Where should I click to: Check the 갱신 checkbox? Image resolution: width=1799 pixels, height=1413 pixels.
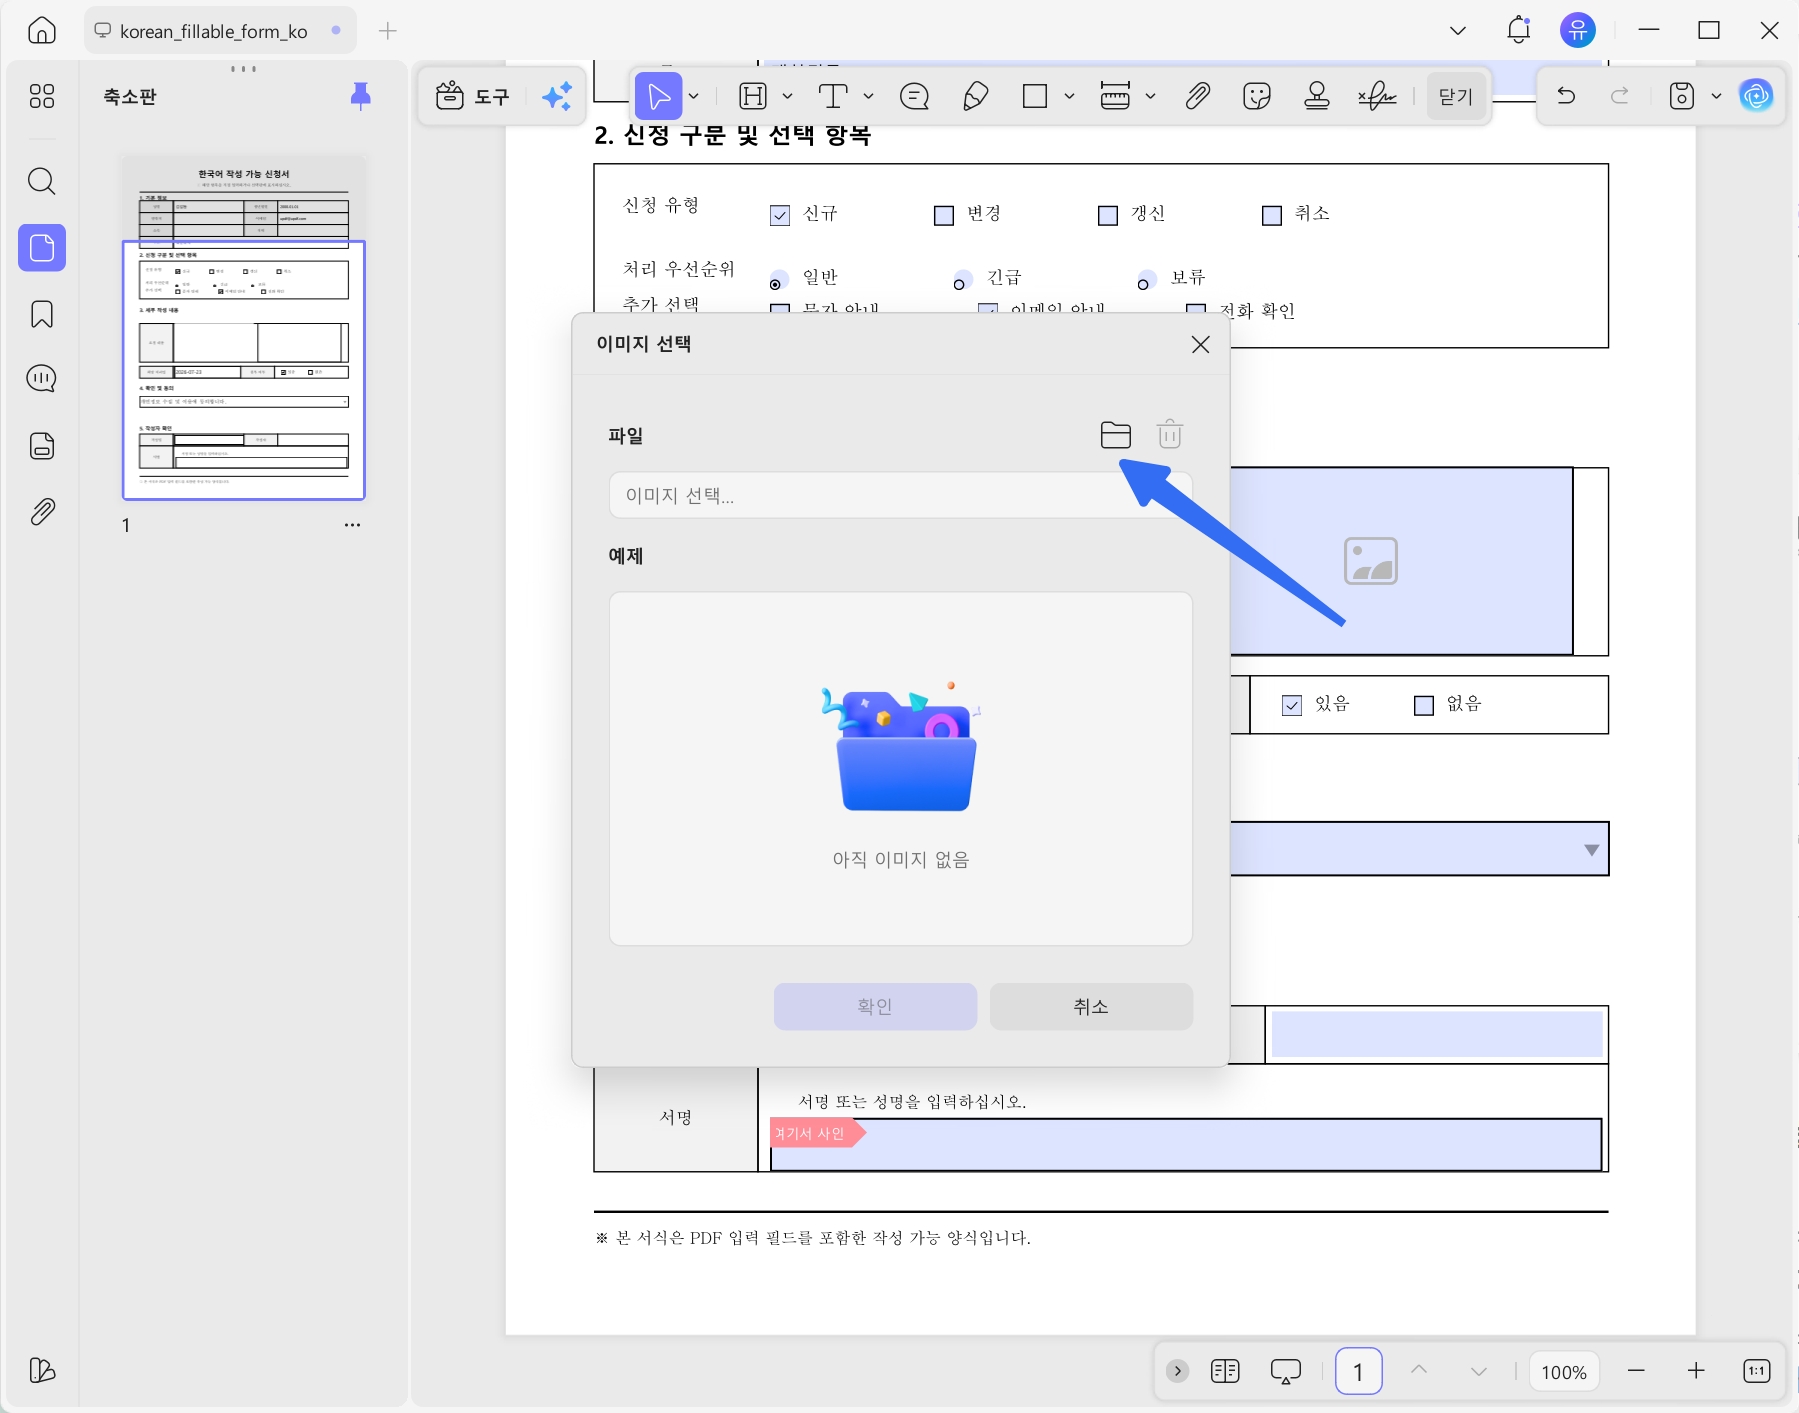(x=1108, y=215)
